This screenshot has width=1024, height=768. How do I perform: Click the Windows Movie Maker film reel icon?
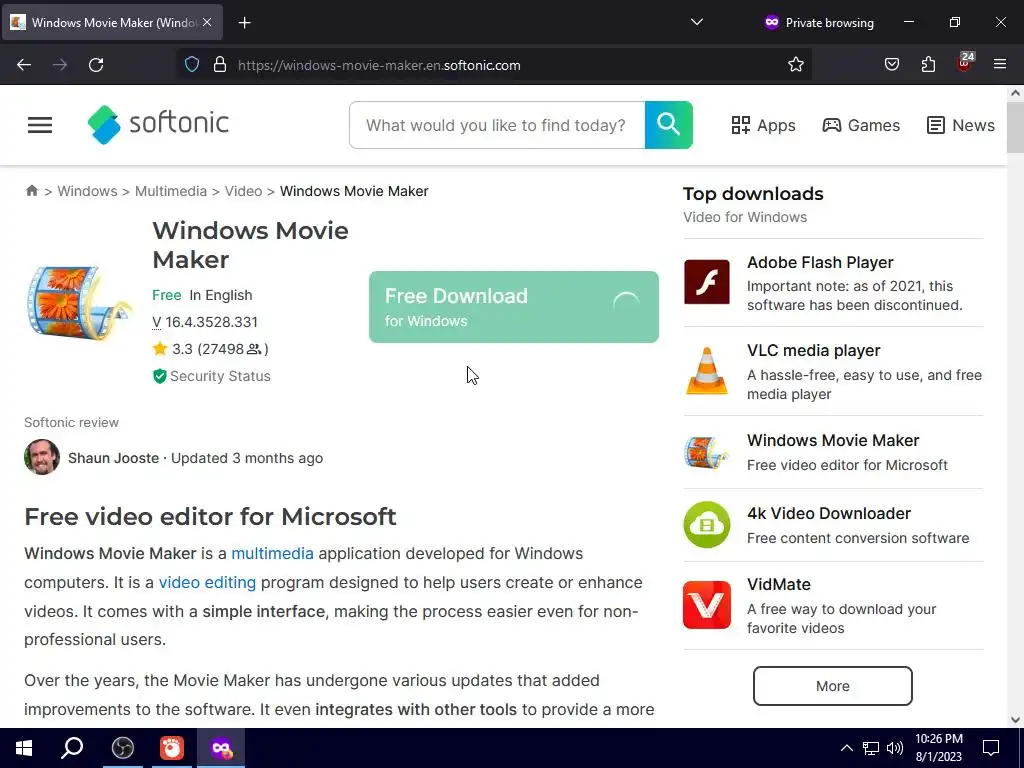[x=78, y=302]
